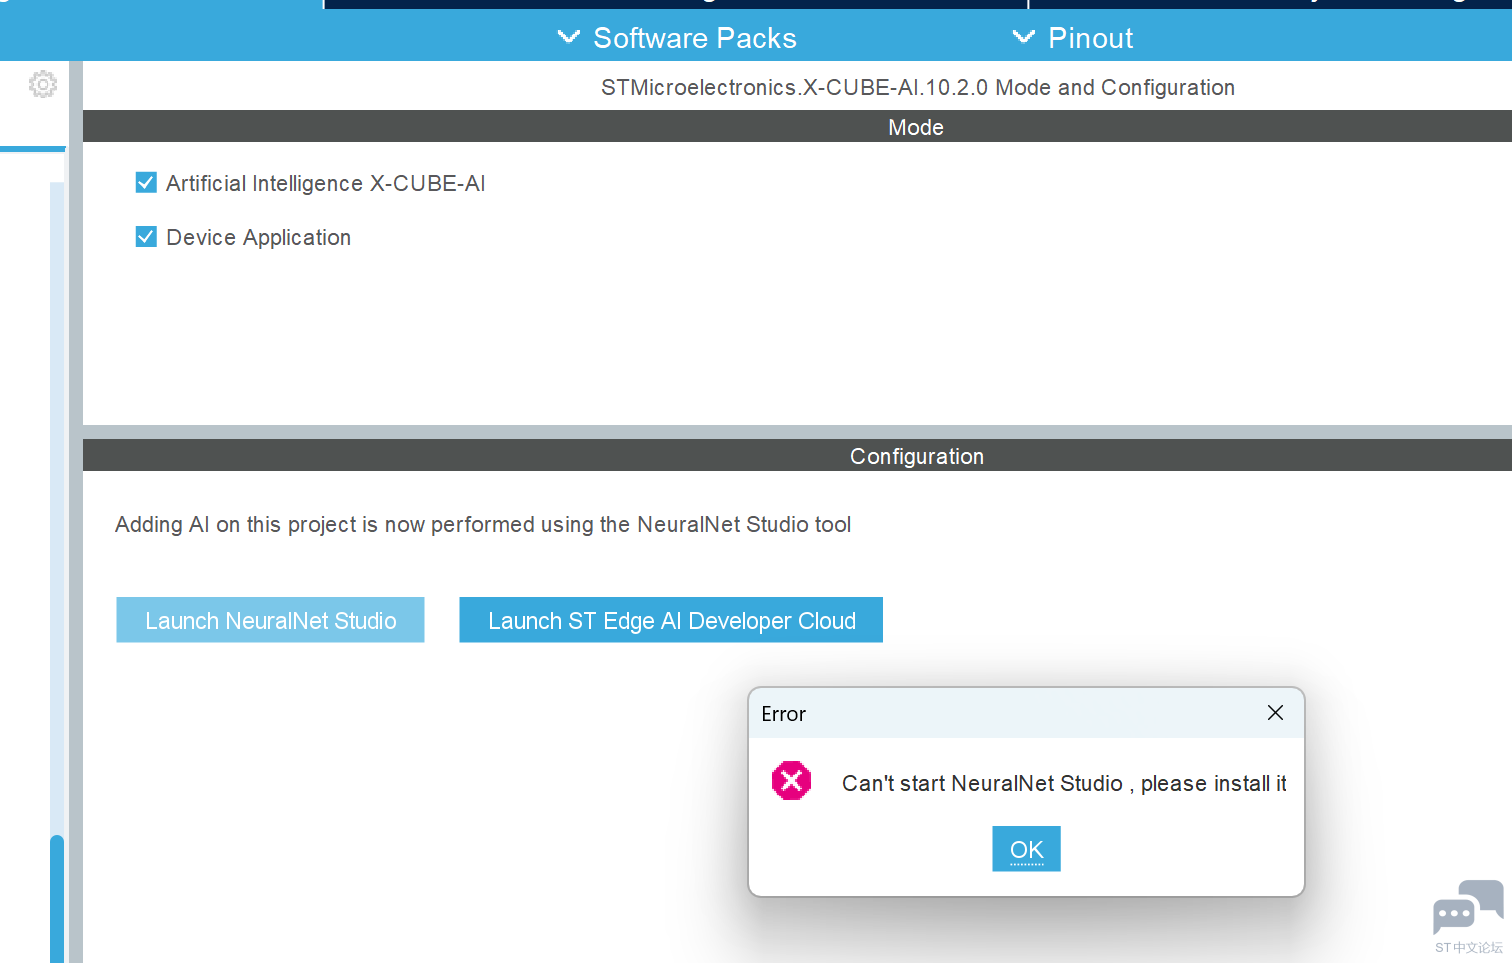
Task: Click the 'Adding AI on this project' text
Action: (x=483, y=525)
